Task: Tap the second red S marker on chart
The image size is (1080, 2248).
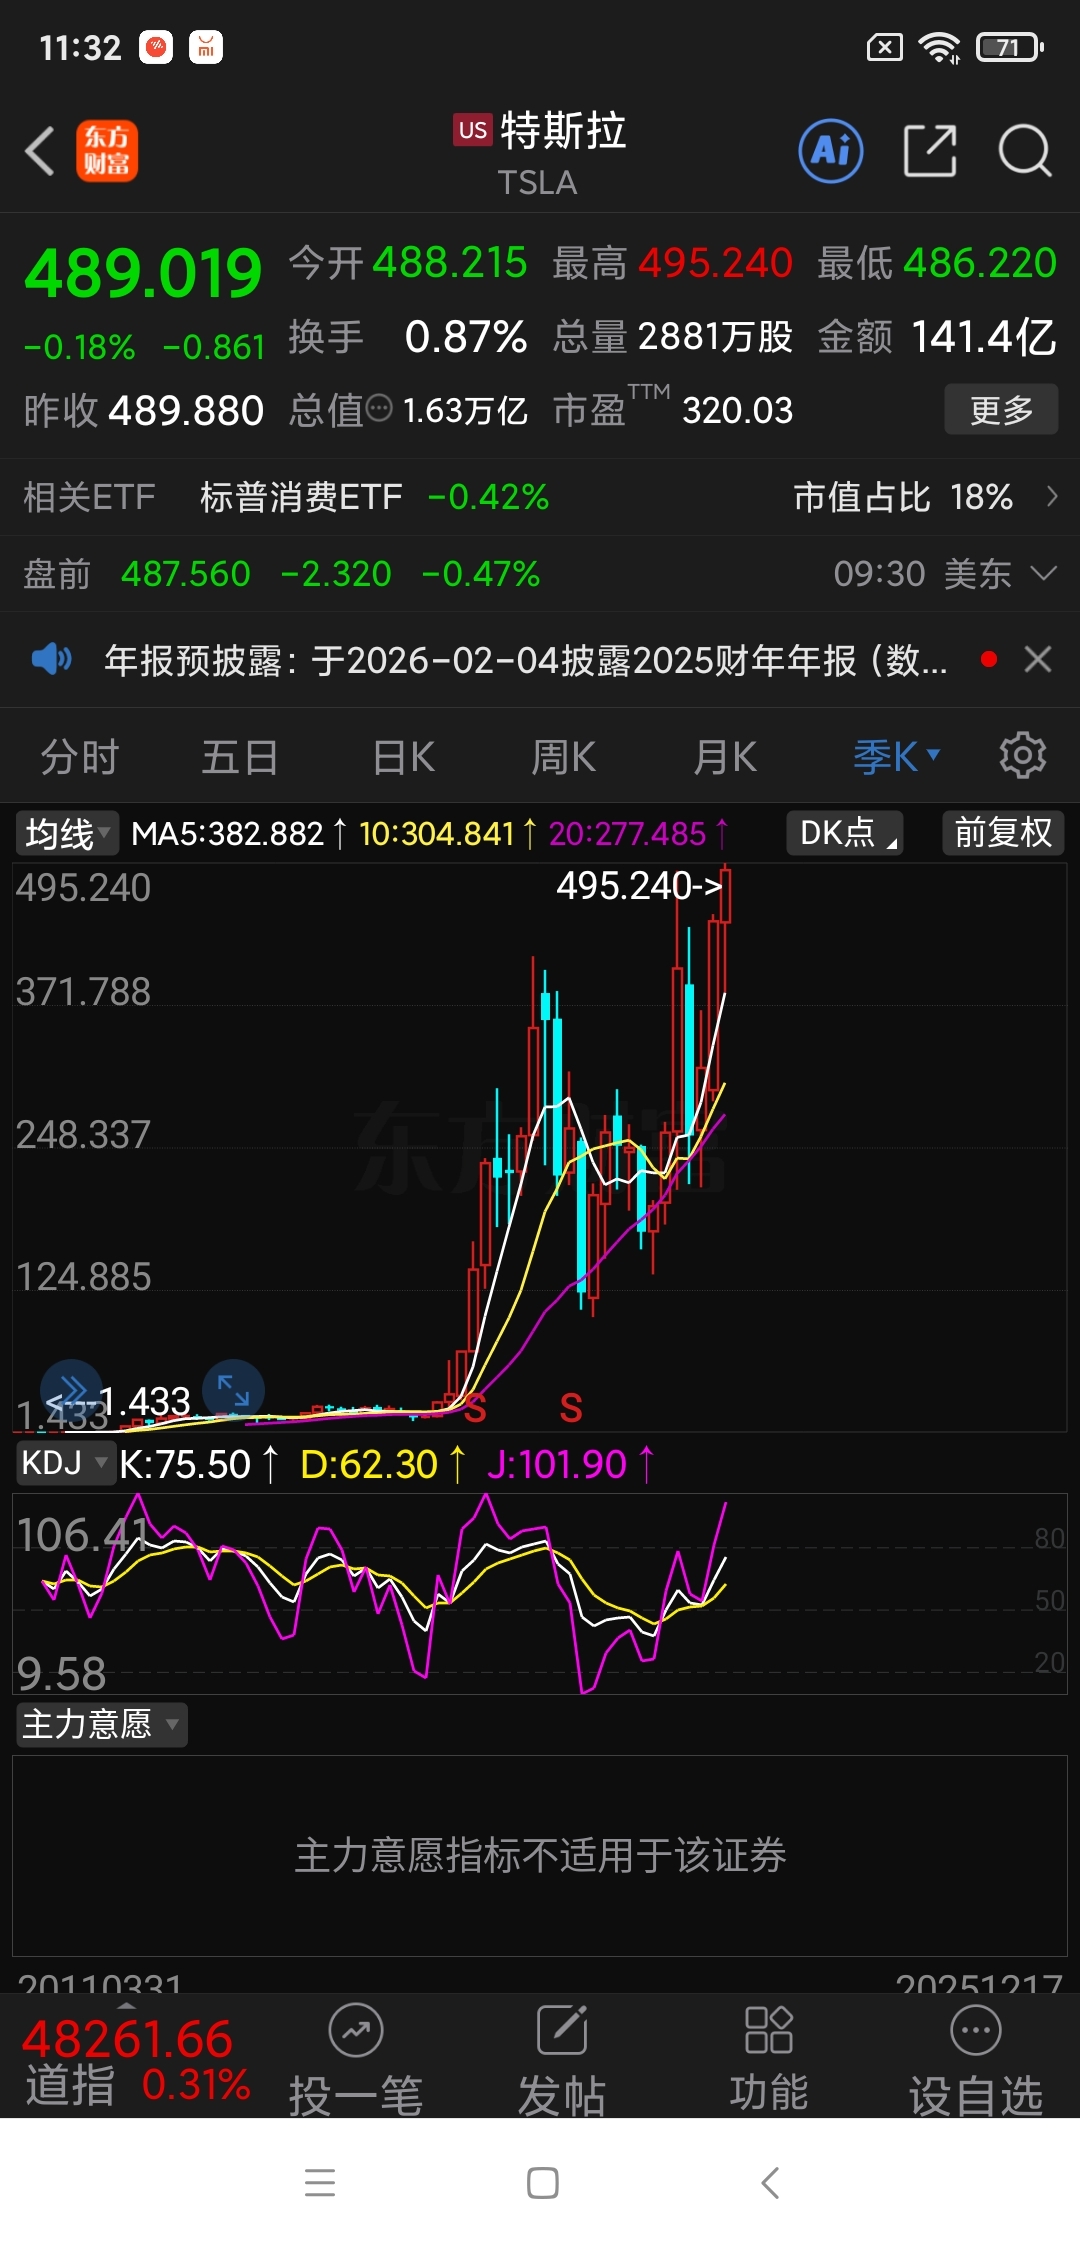Action: [571, 1408]
